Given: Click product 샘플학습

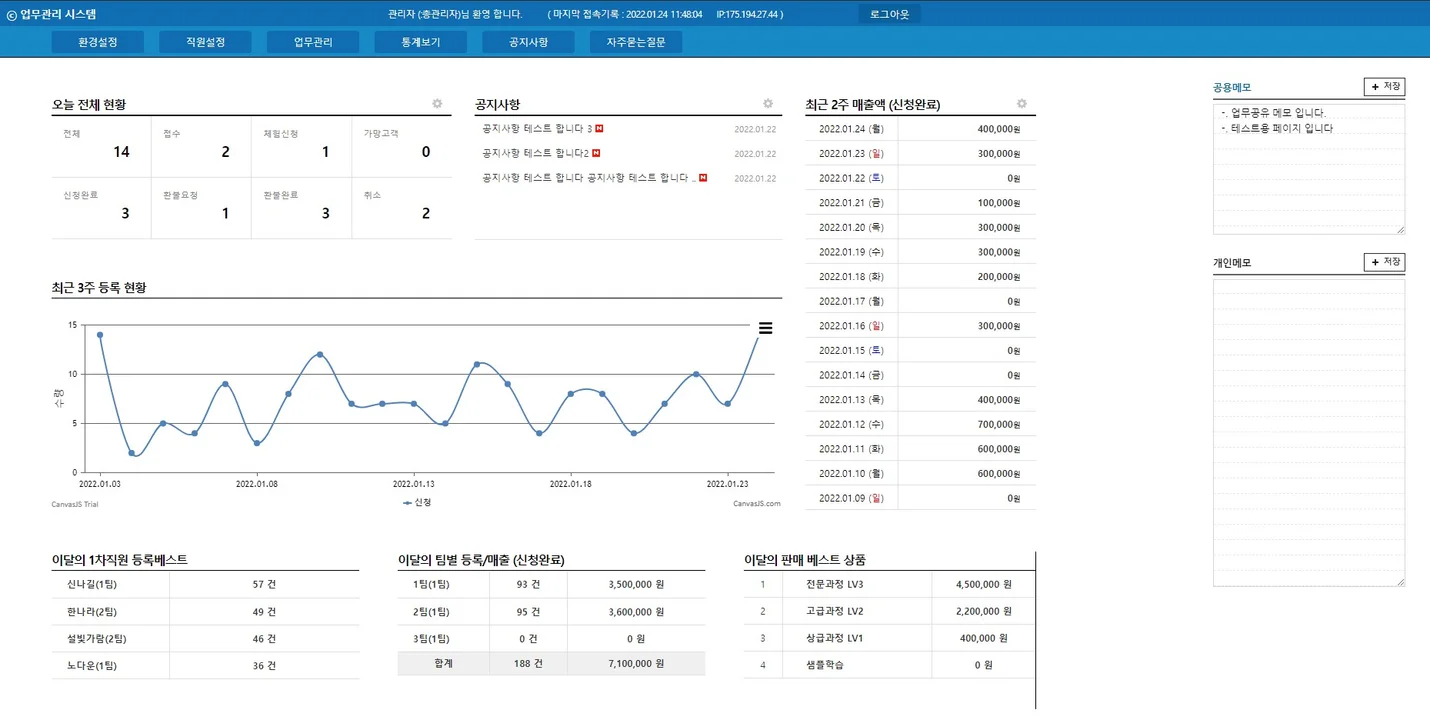Looking at the screenshot, I should [825, 664].
